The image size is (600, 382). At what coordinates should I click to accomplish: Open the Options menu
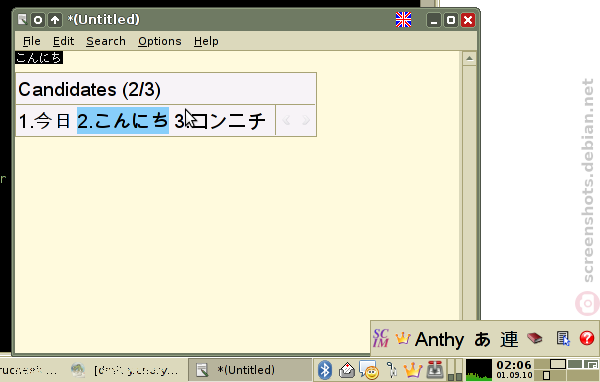[160, 41]
